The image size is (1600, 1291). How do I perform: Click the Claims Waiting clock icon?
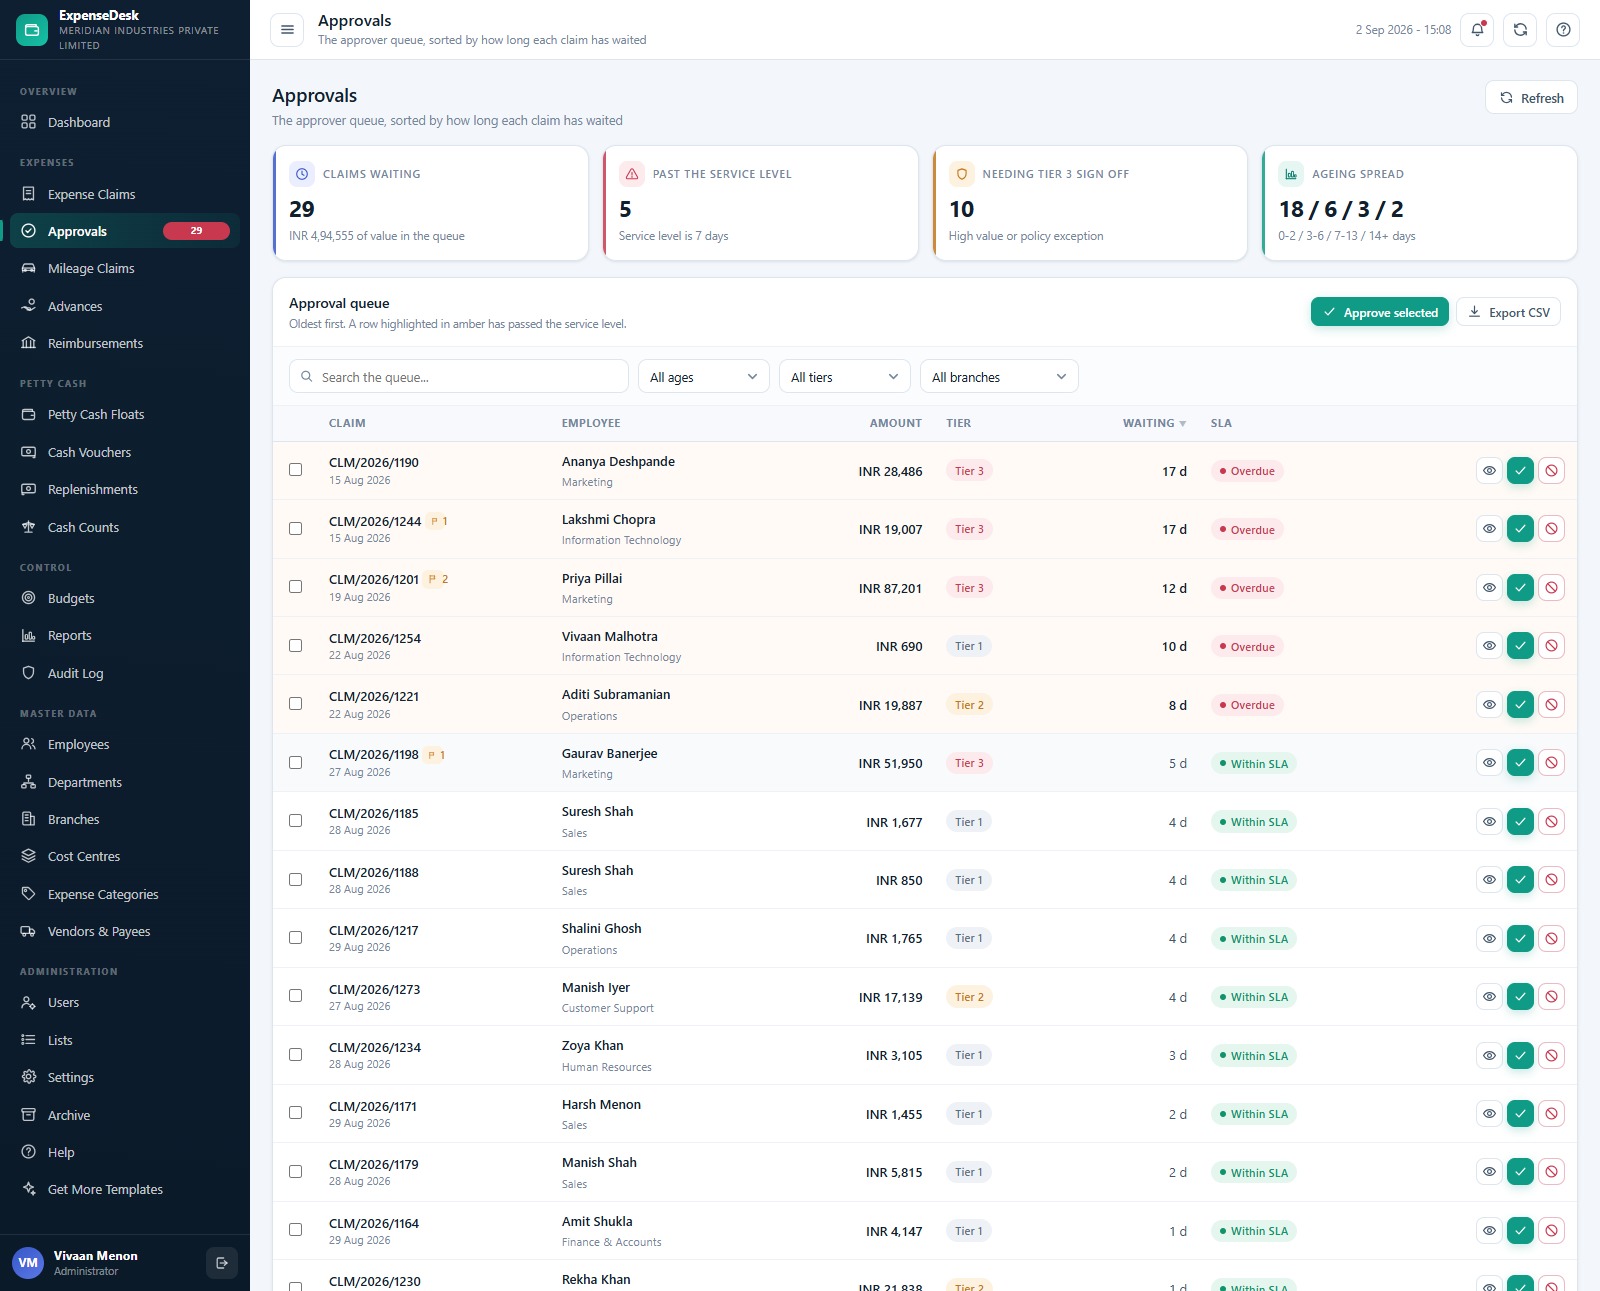point(302,174)
